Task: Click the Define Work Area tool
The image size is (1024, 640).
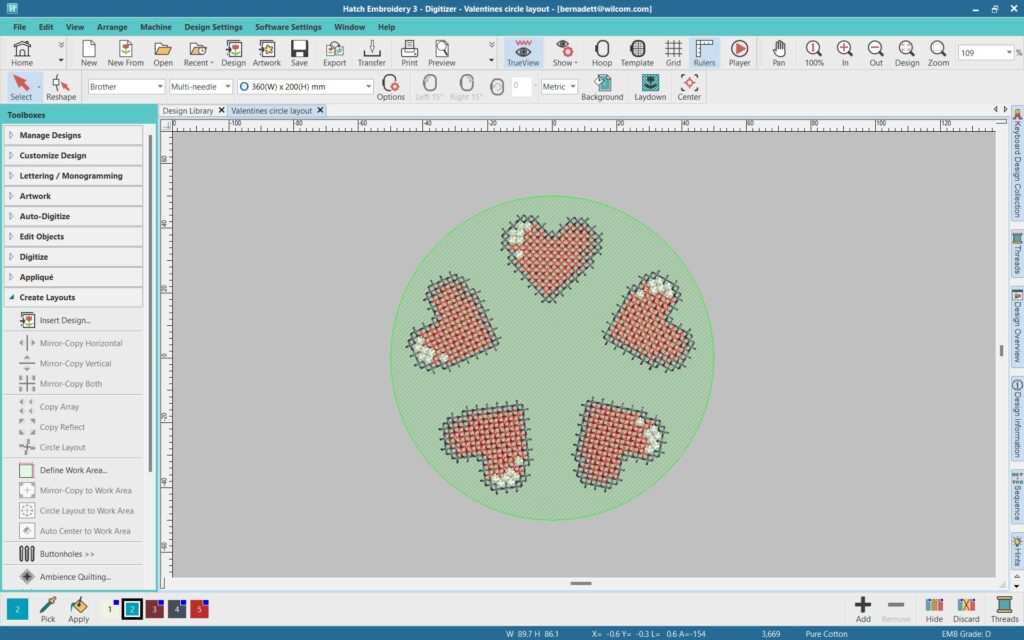Action: (72, 470)
